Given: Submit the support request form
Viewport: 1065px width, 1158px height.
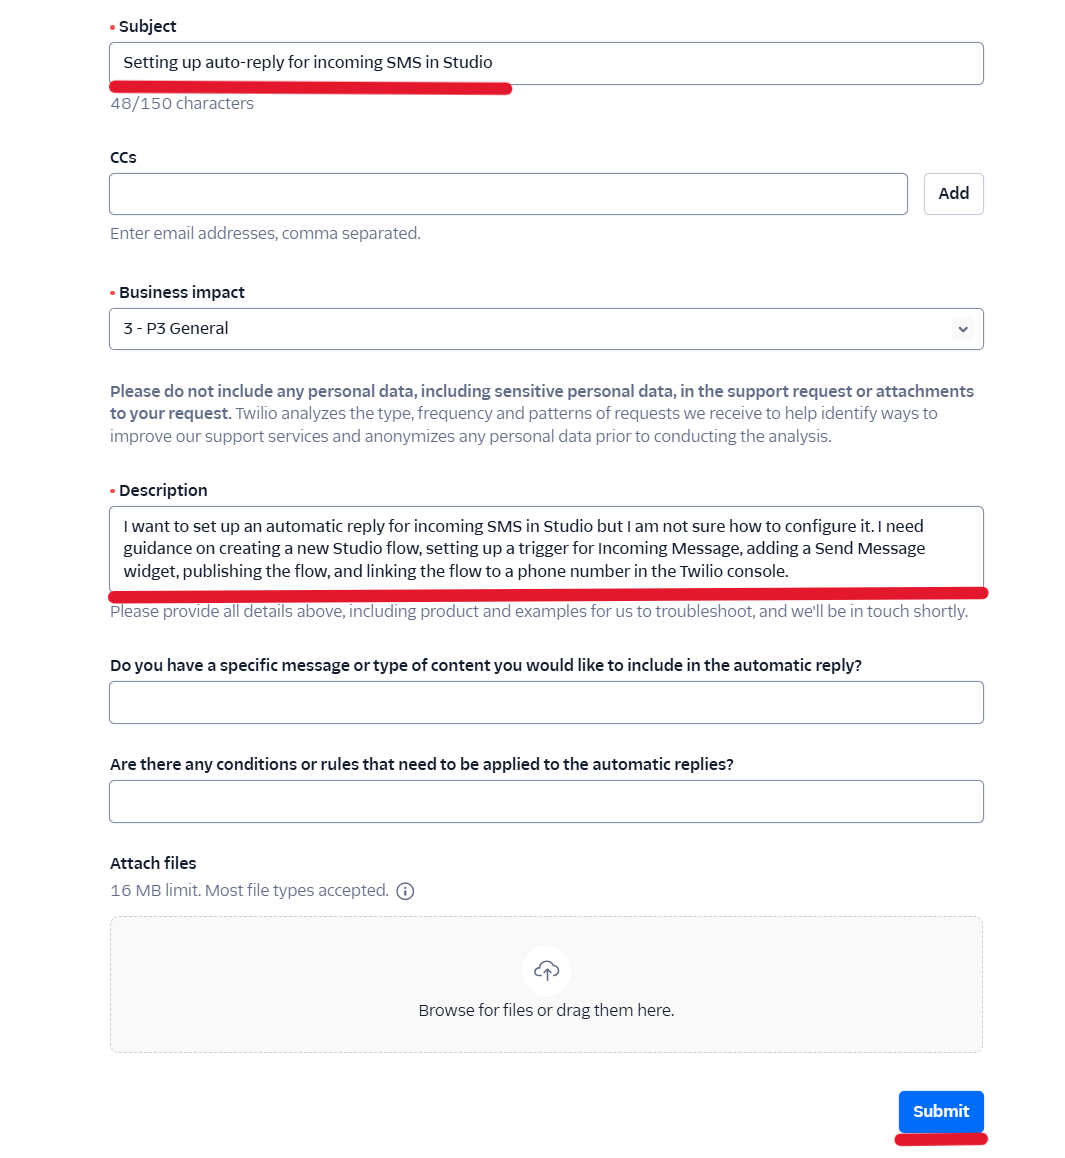Looking at the screenshot, I should tap(940, 1111).
